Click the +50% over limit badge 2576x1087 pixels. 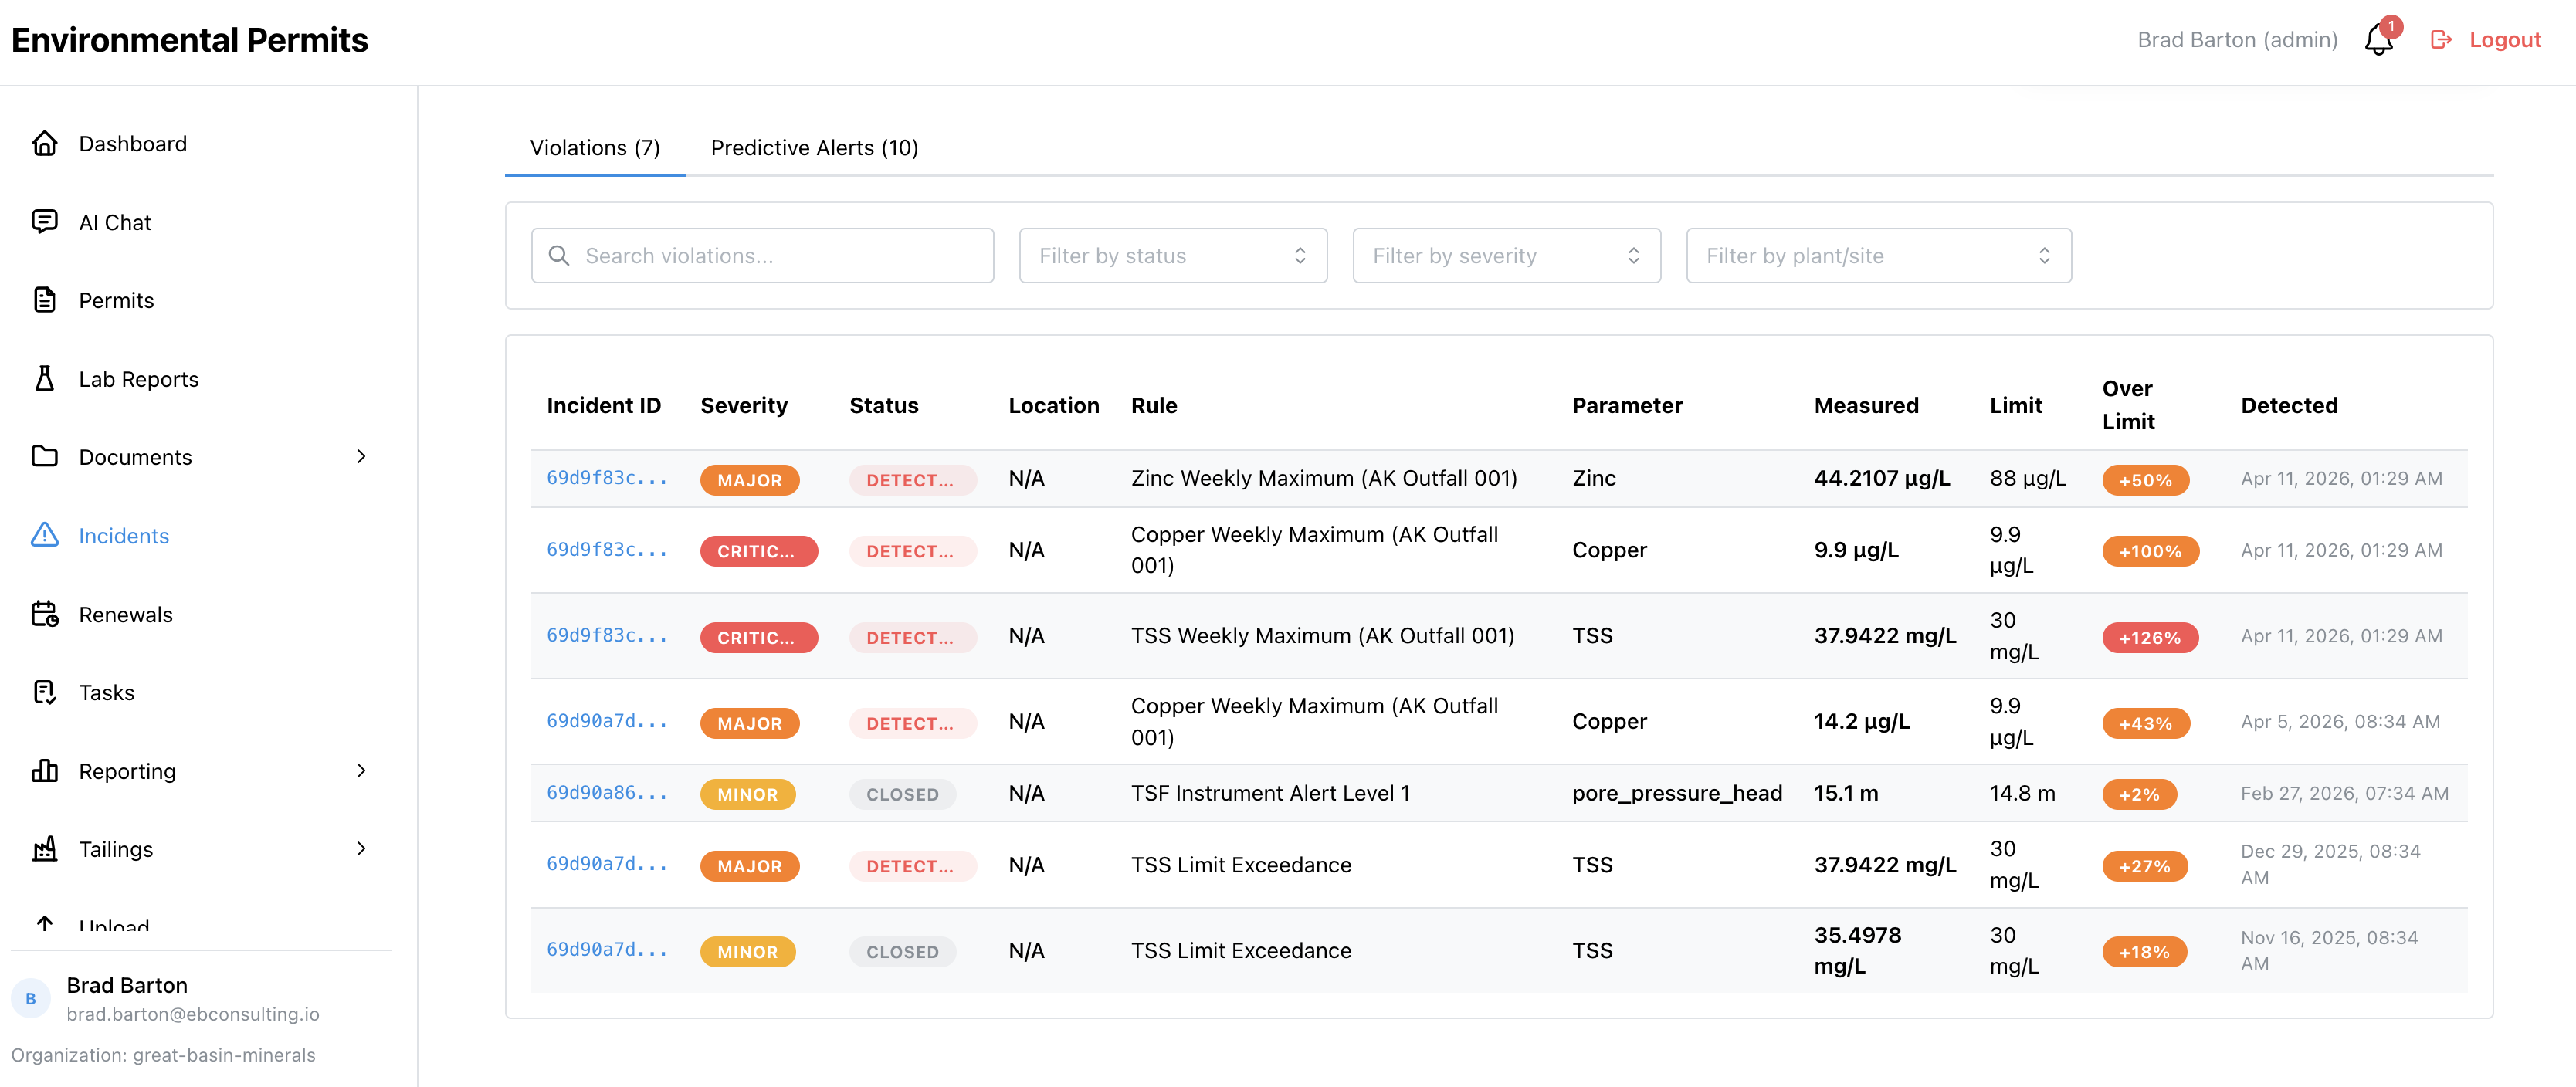click(x=2145, y=480)
